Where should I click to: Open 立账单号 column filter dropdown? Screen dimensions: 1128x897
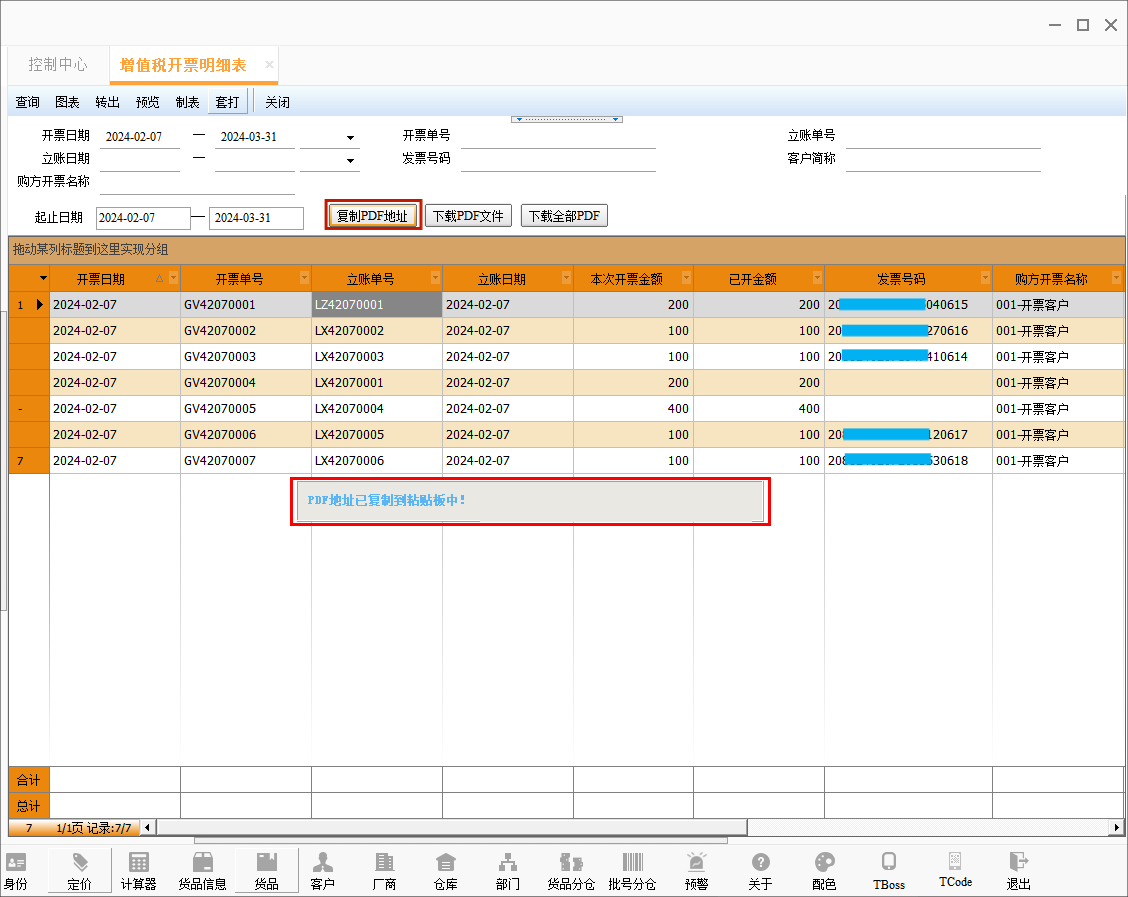coord(435,278)
